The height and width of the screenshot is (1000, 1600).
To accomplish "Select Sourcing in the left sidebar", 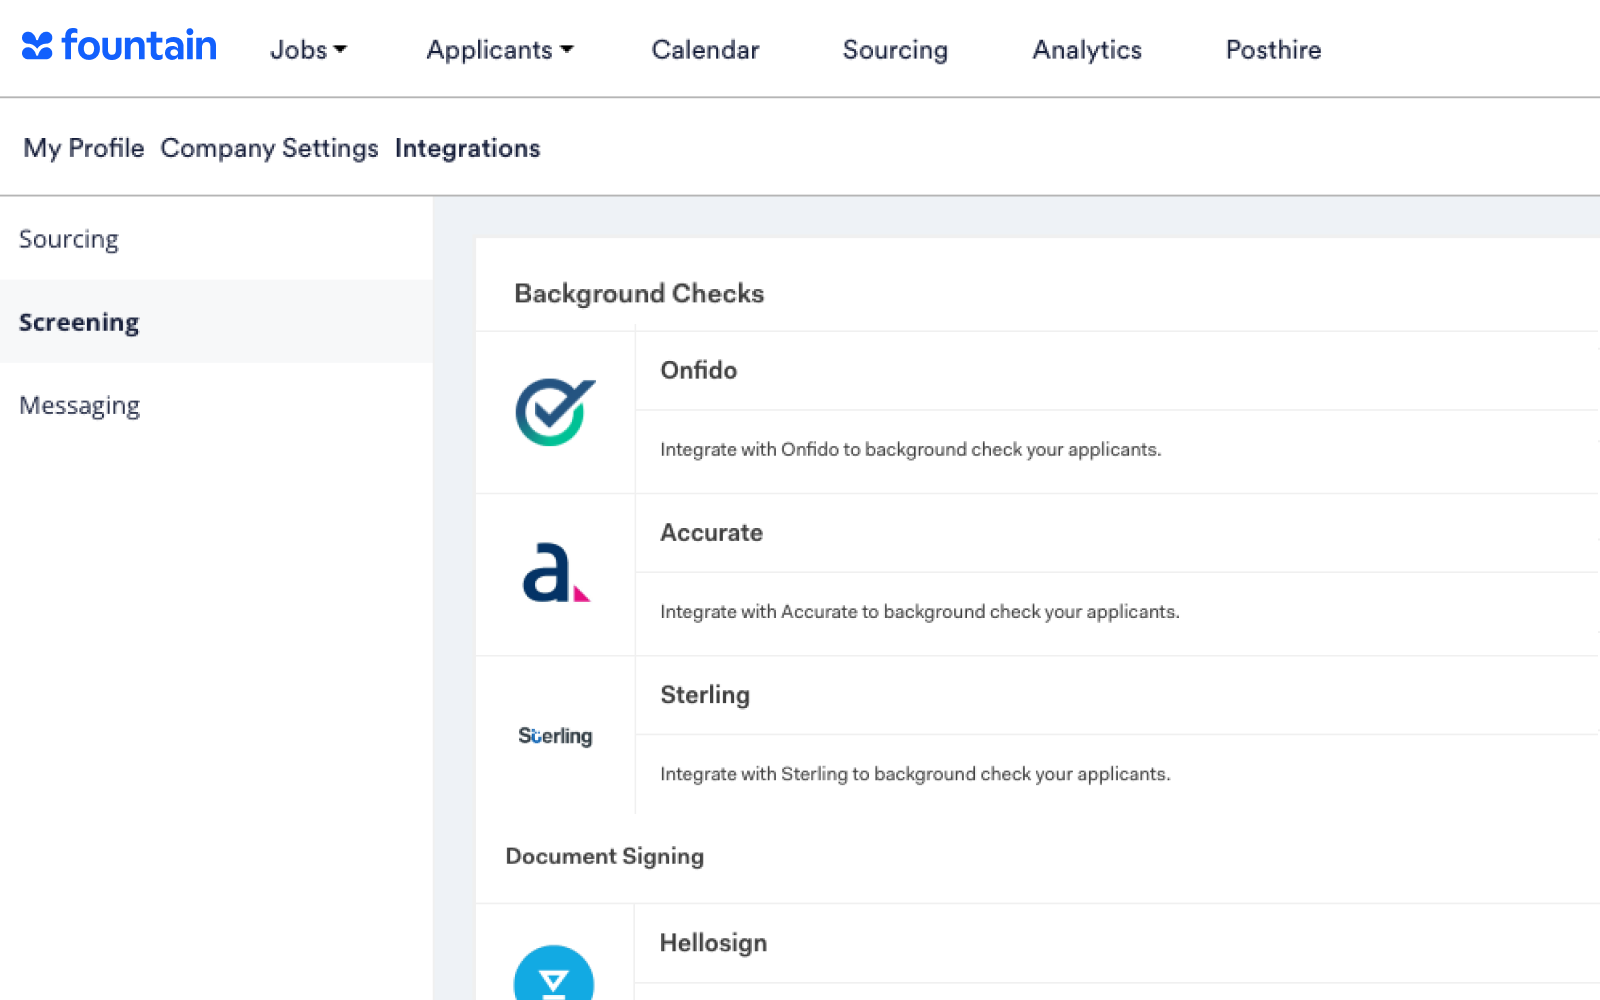I will point(69,239).
